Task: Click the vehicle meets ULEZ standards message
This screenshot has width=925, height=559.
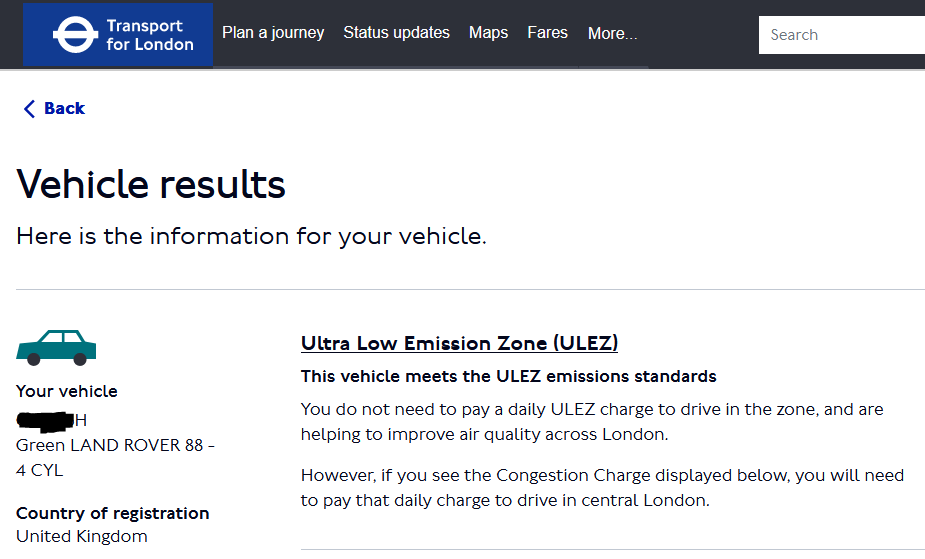Action: [x=508, y=377]
